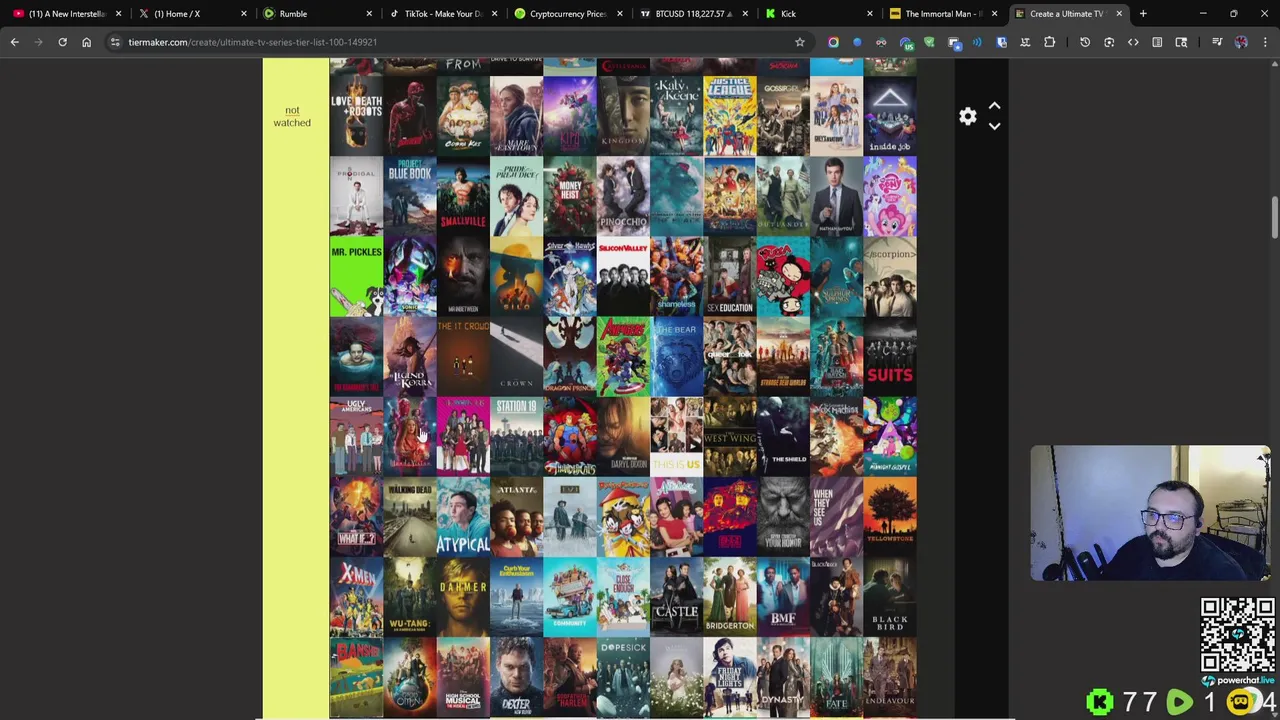Select the Scorpion poster
Viewport: 1280px width, 720px height.
890,276
